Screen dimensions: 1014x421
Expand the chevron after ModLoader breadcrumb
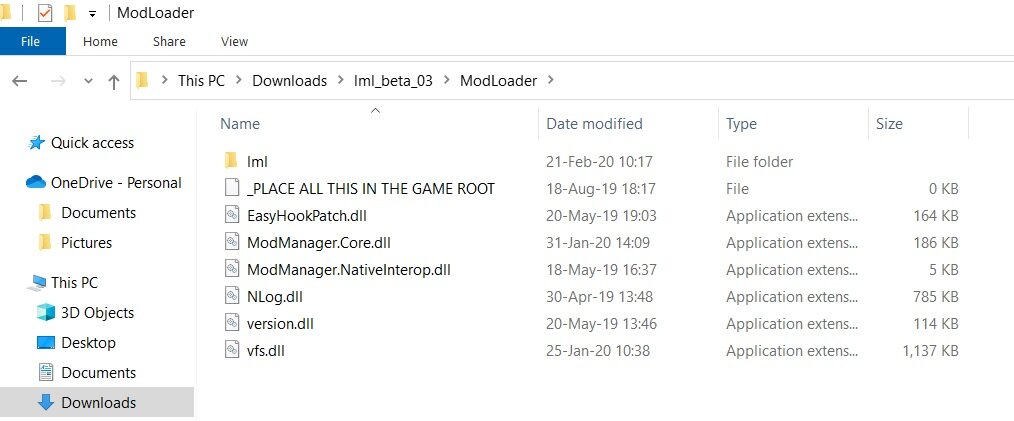tap(551, 81)
